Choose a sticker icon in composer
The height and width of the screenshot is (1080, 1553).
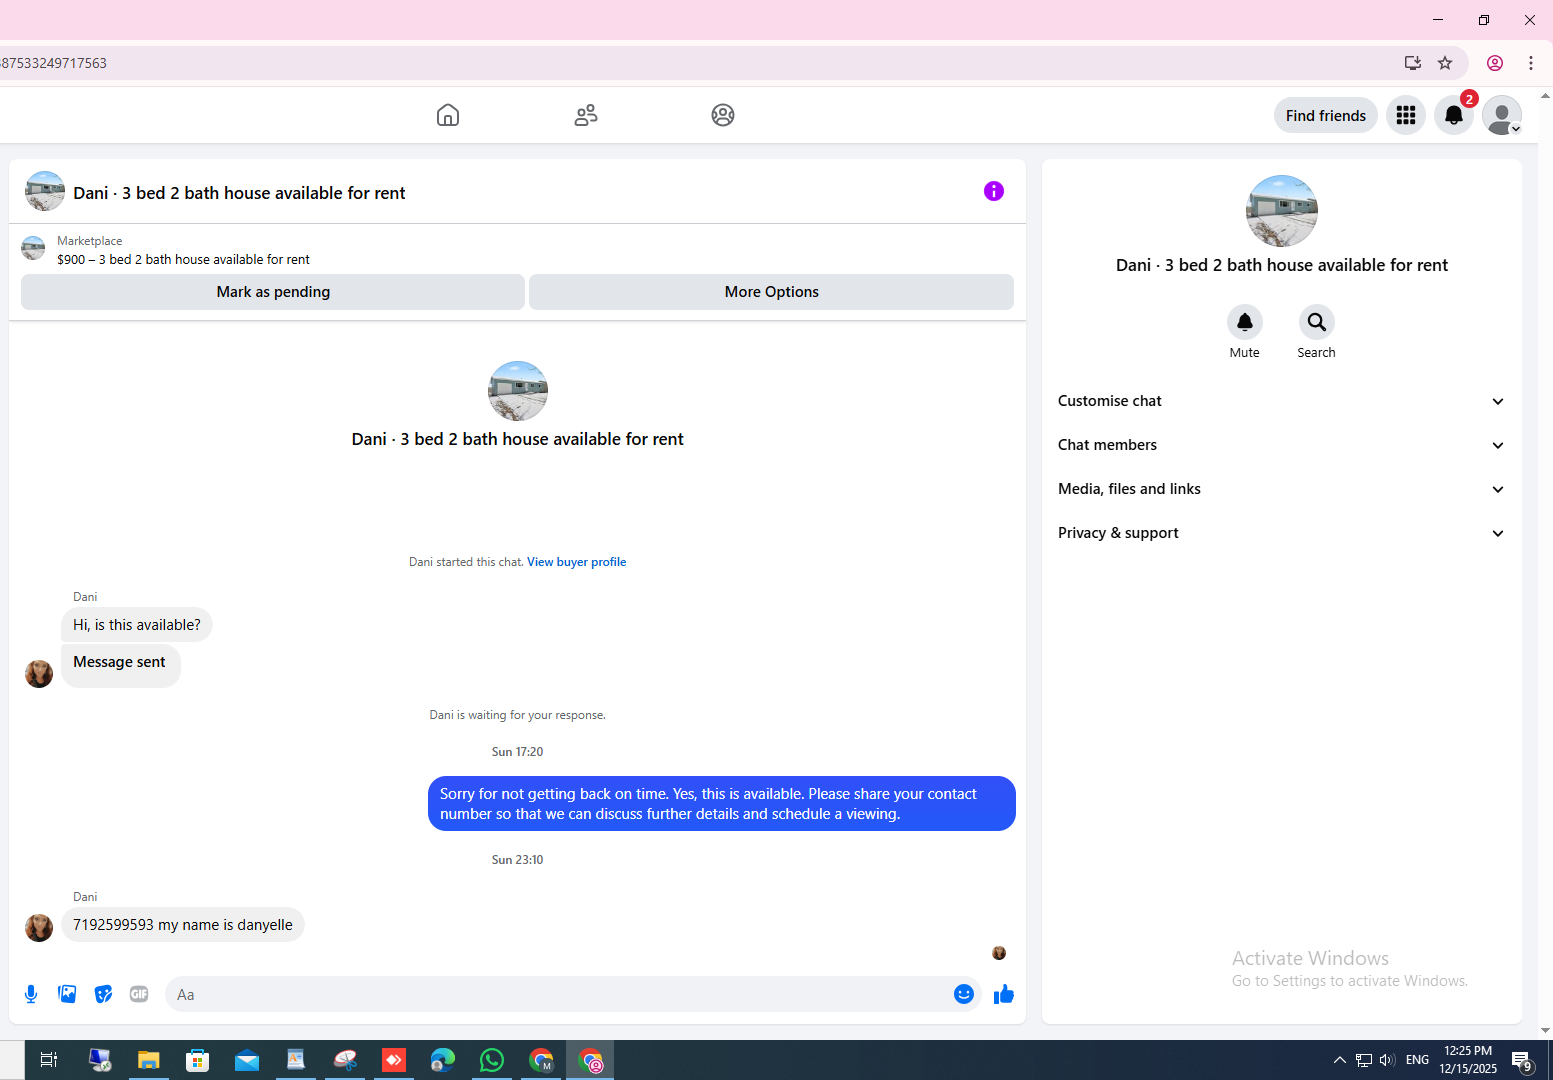click(x=103, y=994)
